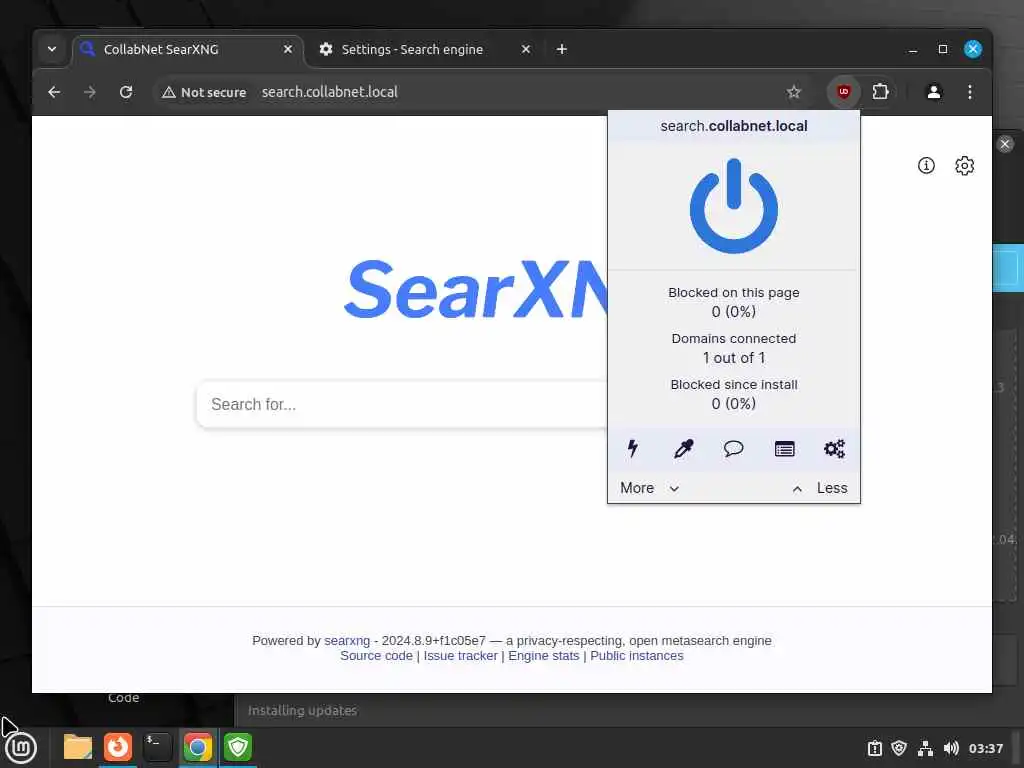Close the Settings - Search engine tab
The width and height of the screenshot is (1024, 768).
coord(526,50)
